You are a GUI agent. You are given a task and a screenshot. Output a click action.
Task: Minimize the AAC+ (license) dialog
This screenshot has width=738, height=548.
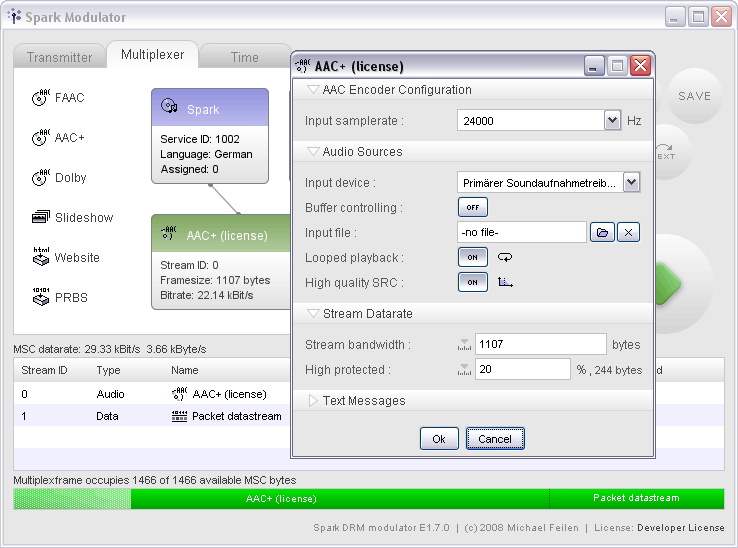pos(594,65)
